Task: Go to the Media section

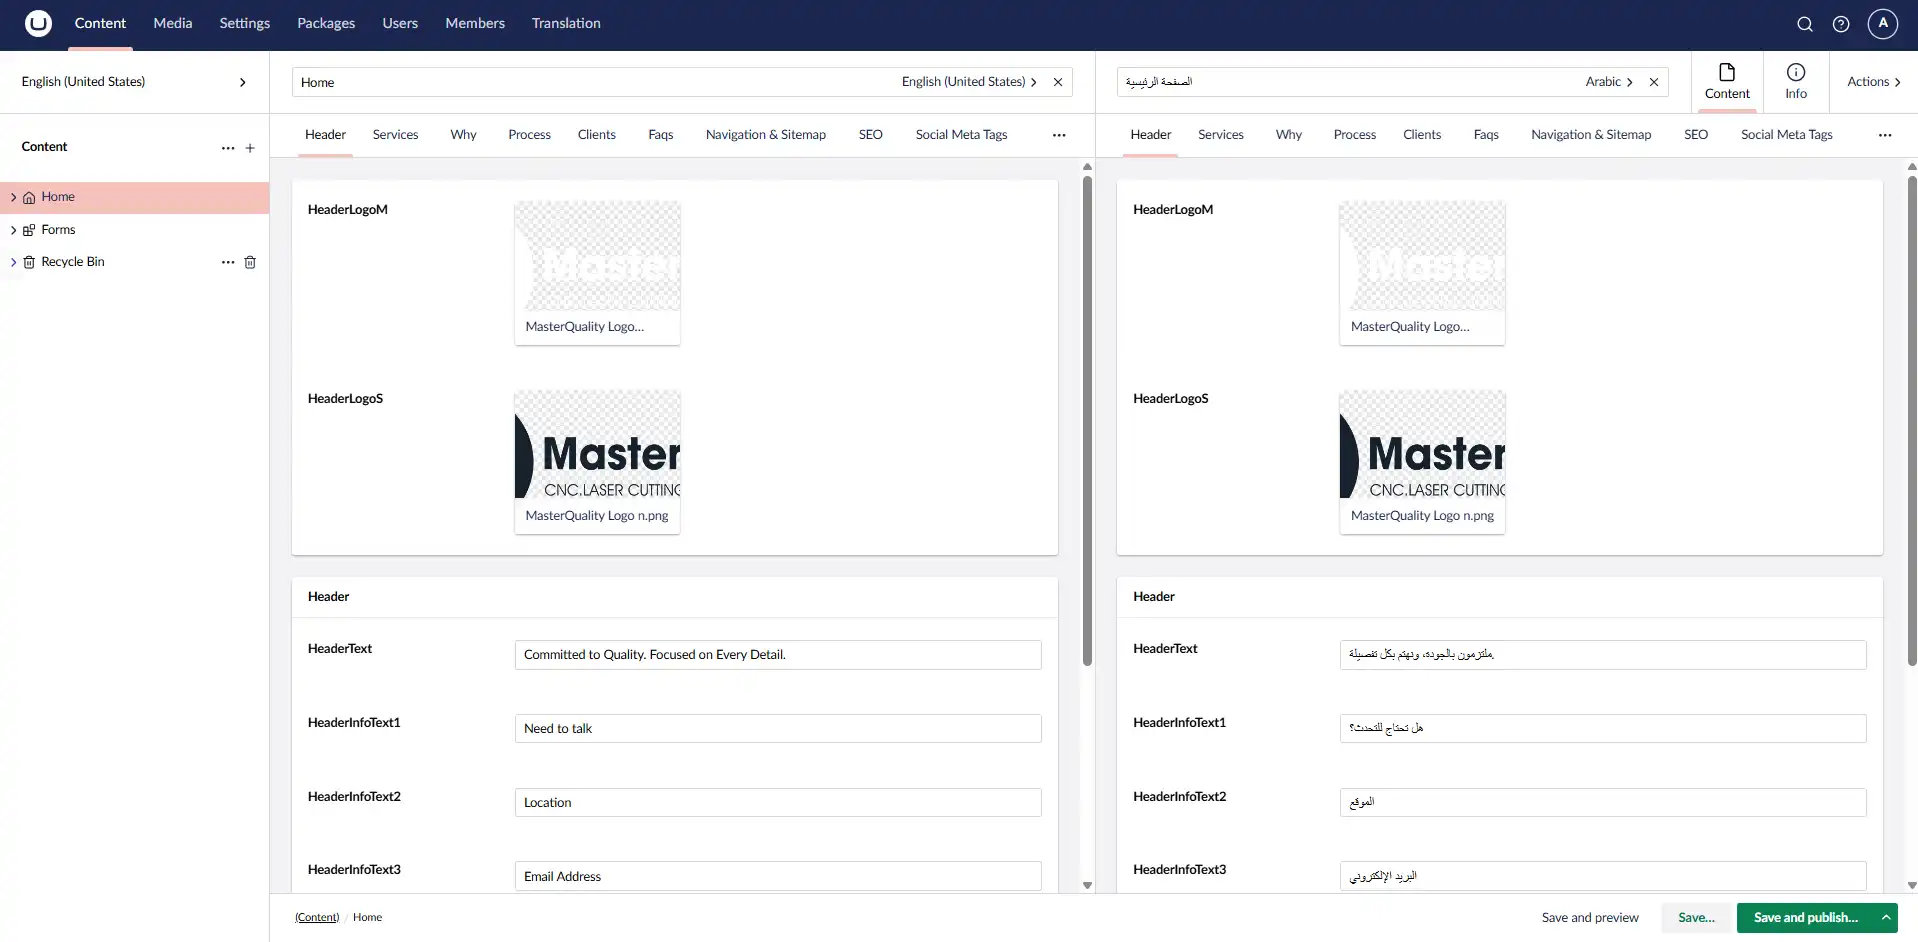Action: click(173, 23)
